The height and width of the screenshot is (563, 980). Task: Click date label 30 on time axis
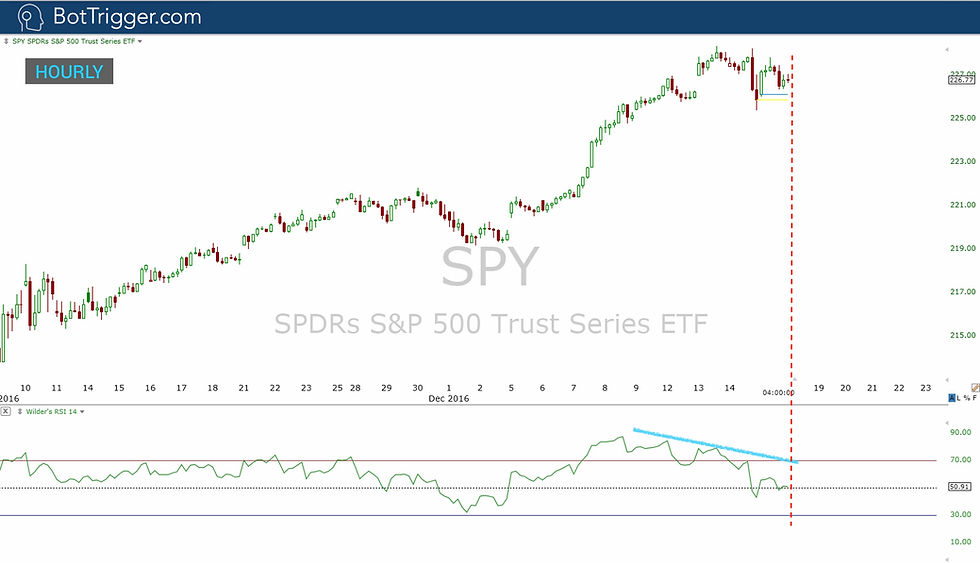pyautogui.click(x=418, y=388)
